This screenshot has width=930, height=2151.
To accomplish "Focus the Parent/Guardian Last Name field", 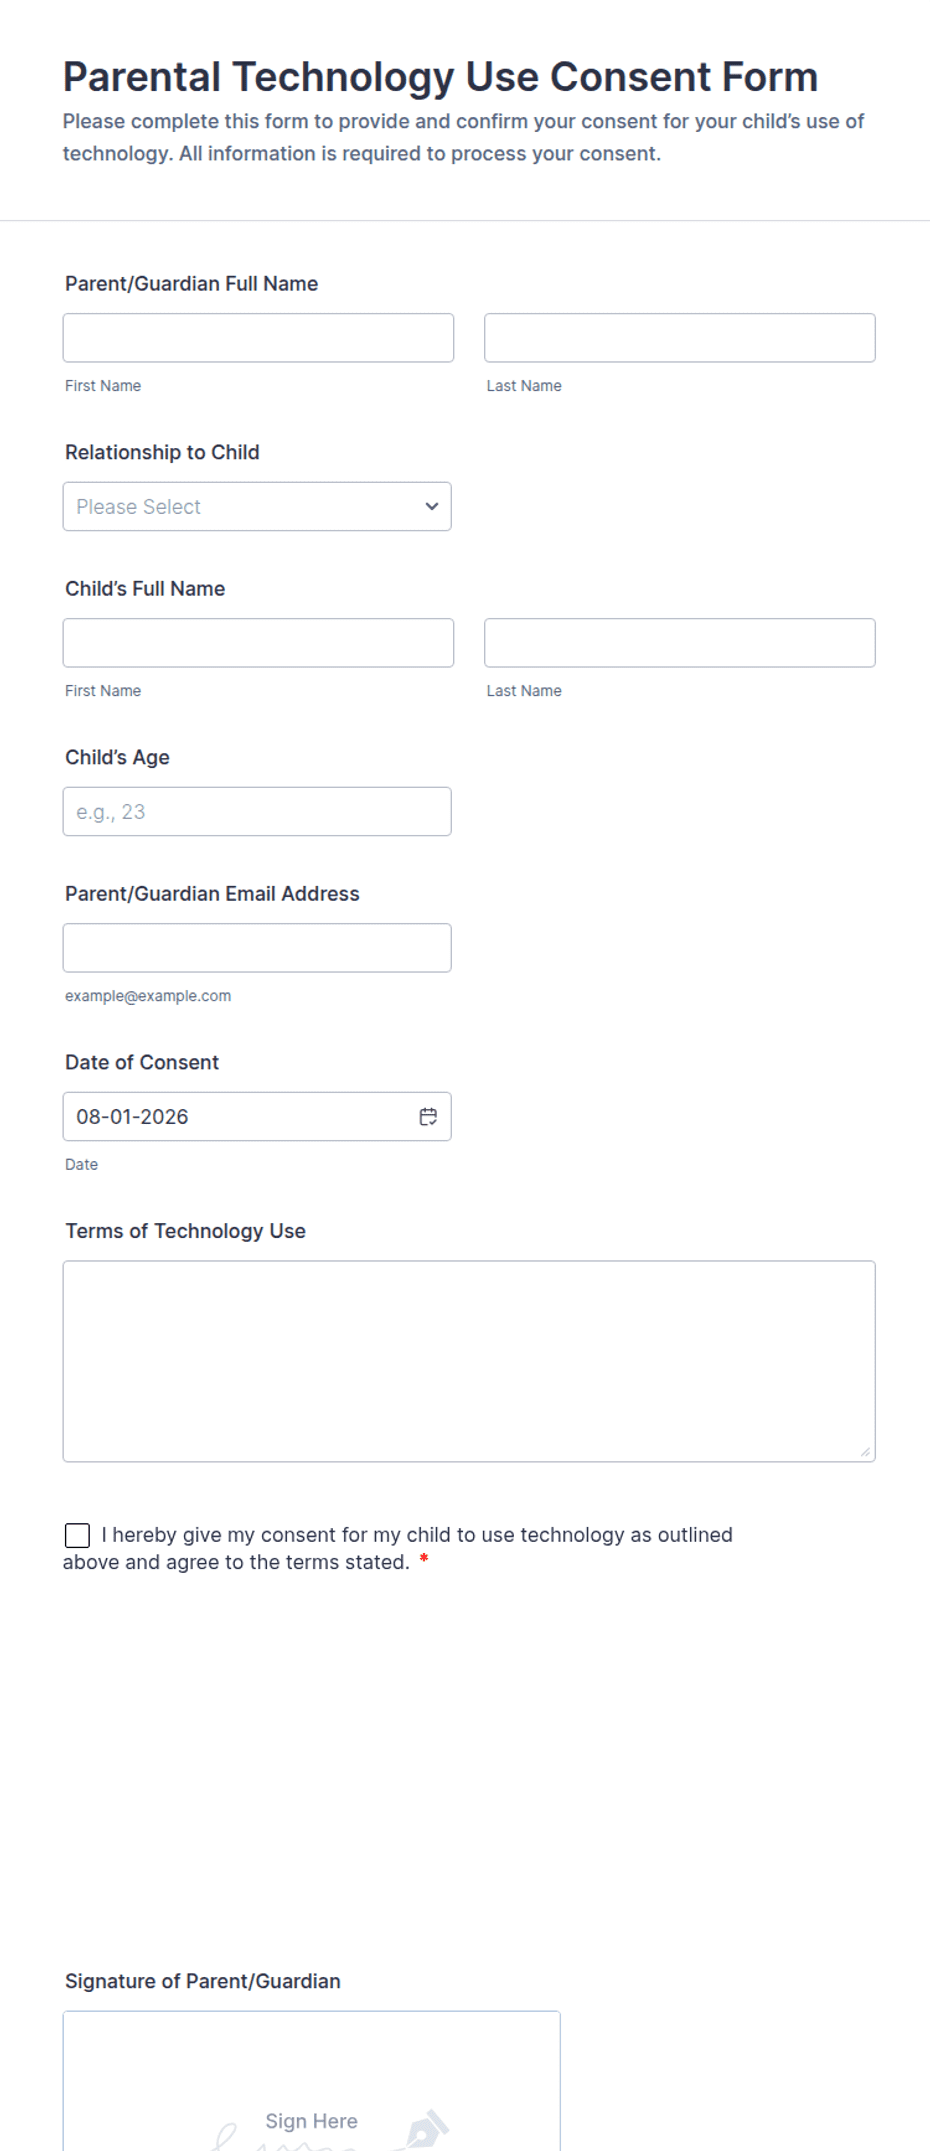I will 680,338.
